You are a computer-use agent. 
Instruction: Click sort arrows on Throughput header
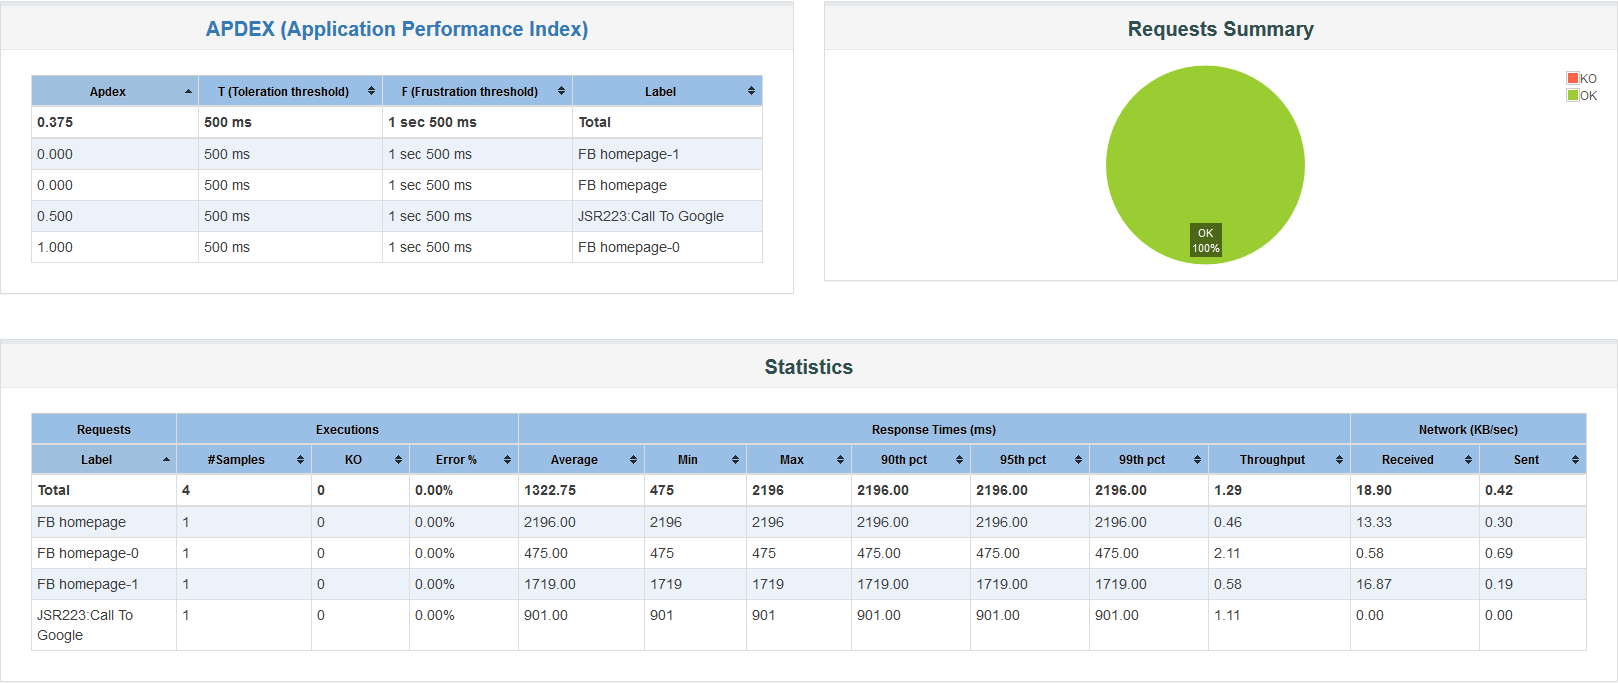click(1339, 460)
